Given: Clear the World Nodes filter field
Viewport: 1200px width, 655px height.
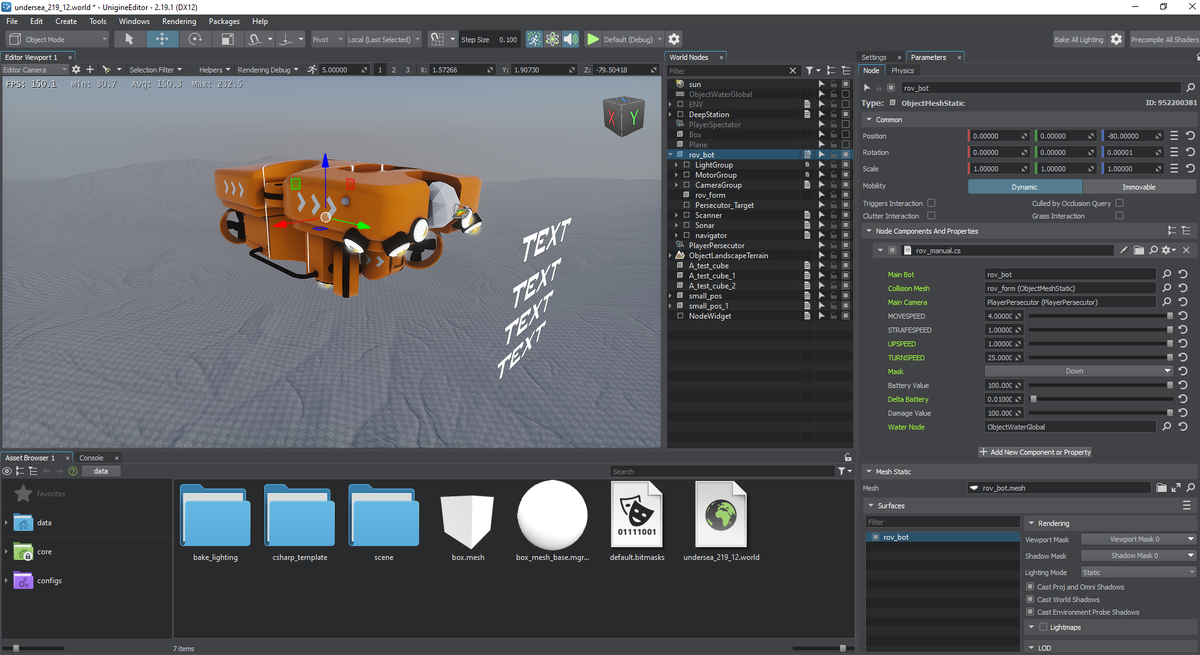Looking at the screenshot, I should click(x=794, y=71).
